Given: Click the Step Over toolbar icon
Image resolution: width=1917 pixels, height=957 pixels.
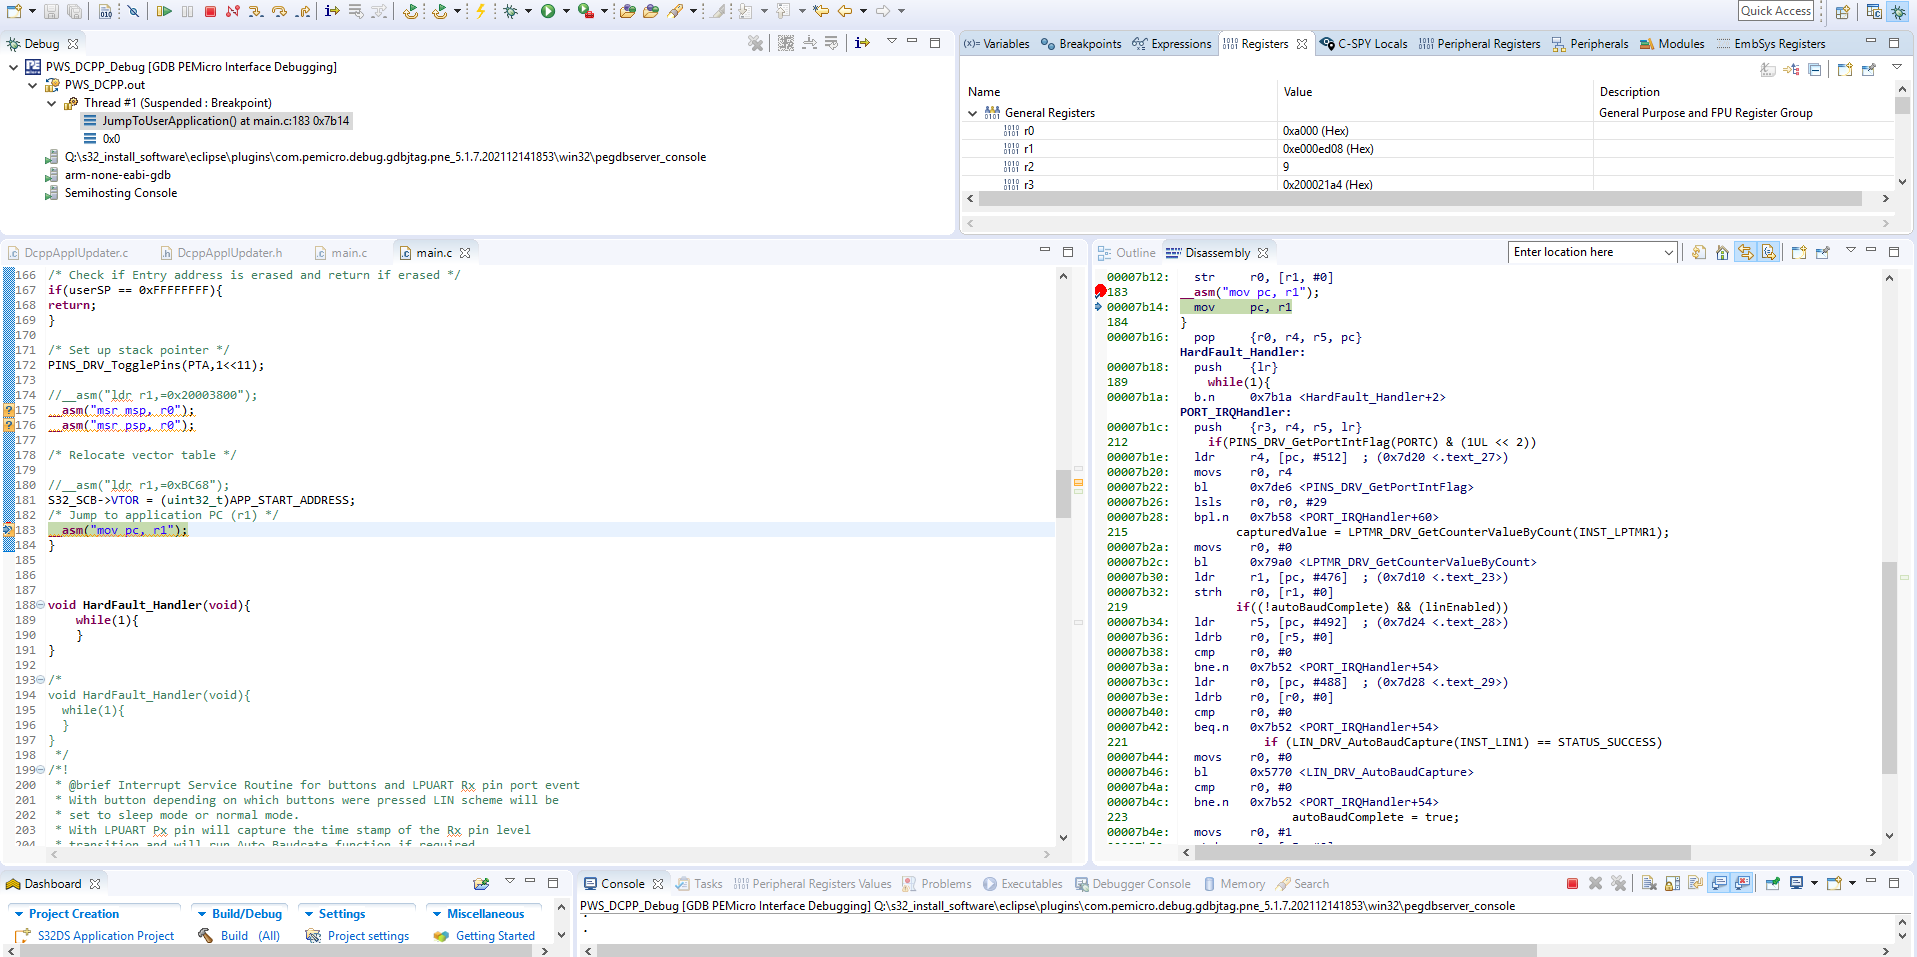Looking at the screenshot, I should (x=279, y=11).
